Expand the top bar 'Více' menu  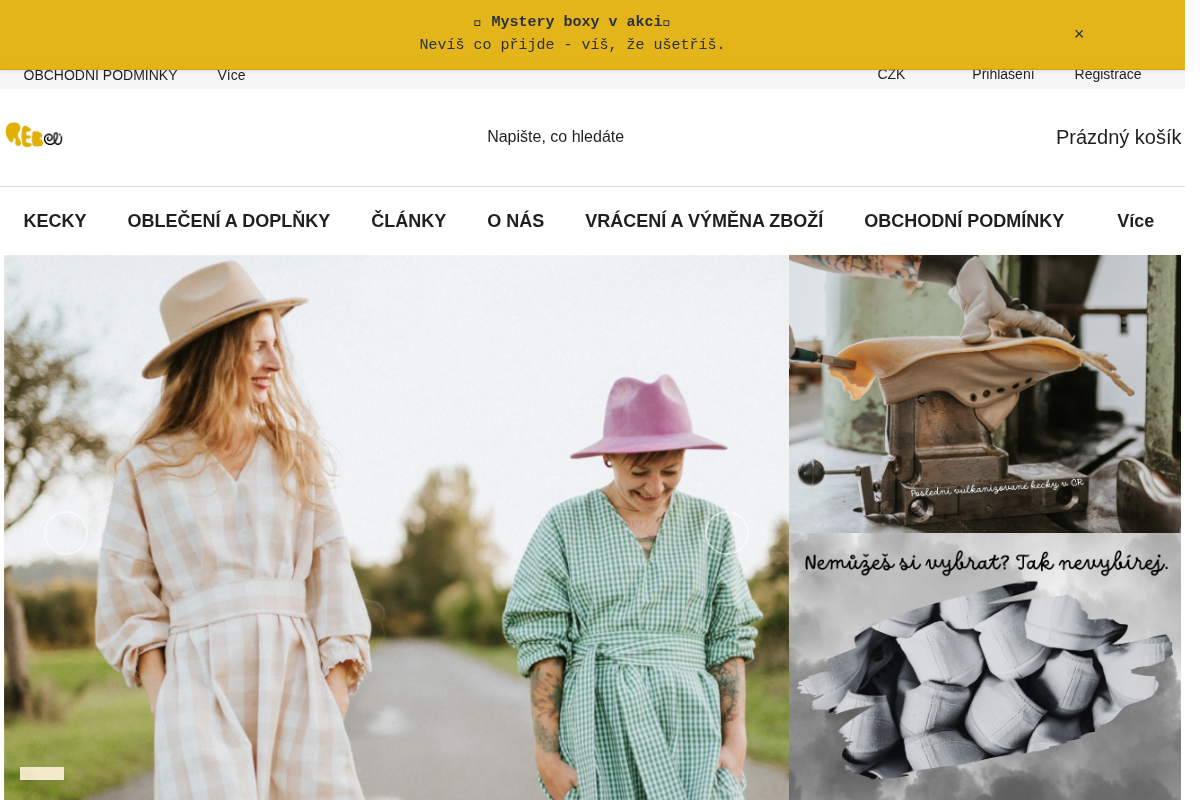[231, 75]
